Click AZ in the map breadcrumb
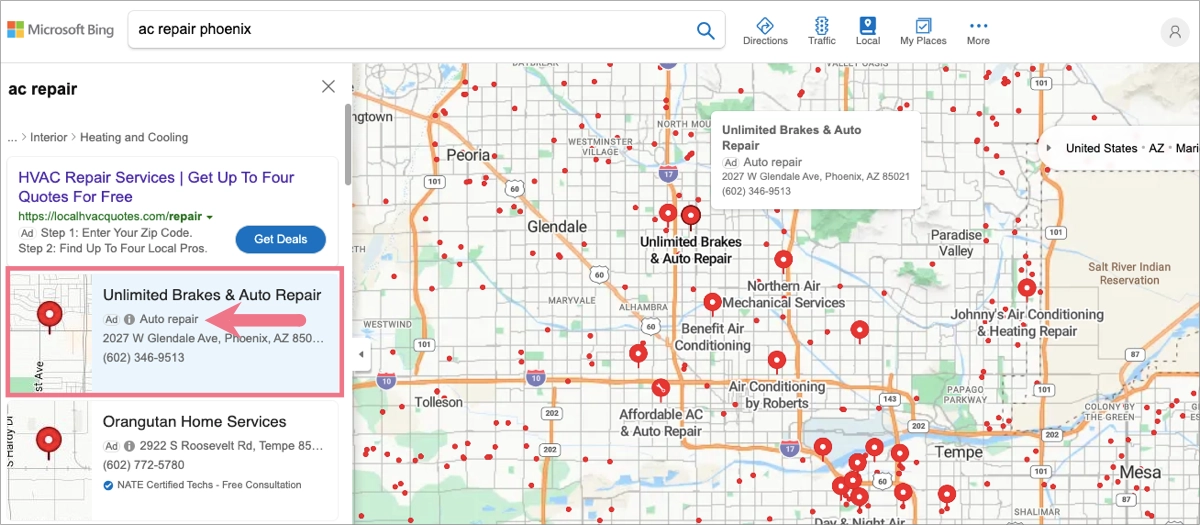This screenshot has height=525, width=1200. [1156, 148]
